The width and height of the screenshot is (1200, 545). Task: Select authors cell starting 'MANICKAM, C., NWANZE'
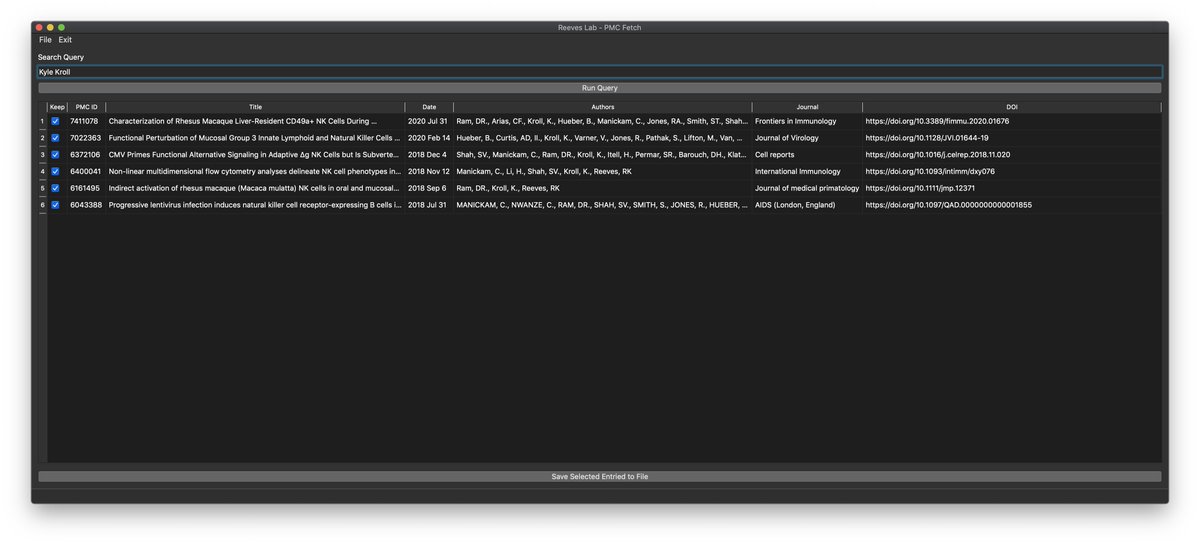(x=603, y=205)
